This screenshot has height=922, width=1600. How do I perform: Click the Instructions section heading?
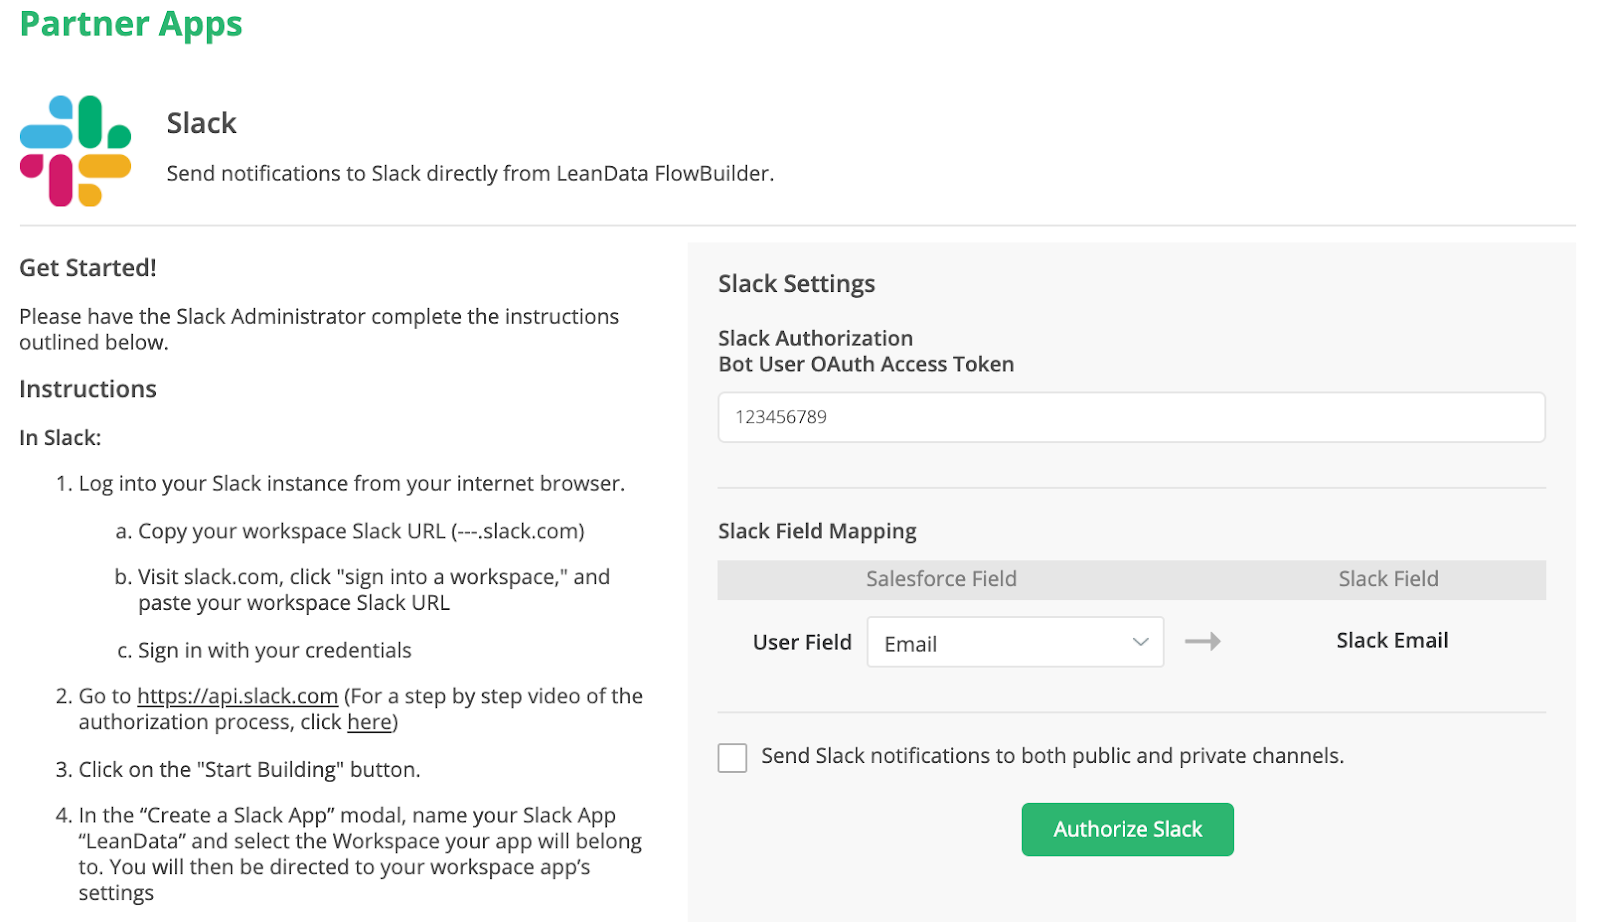pyautogui.click(x=87, y=389)
